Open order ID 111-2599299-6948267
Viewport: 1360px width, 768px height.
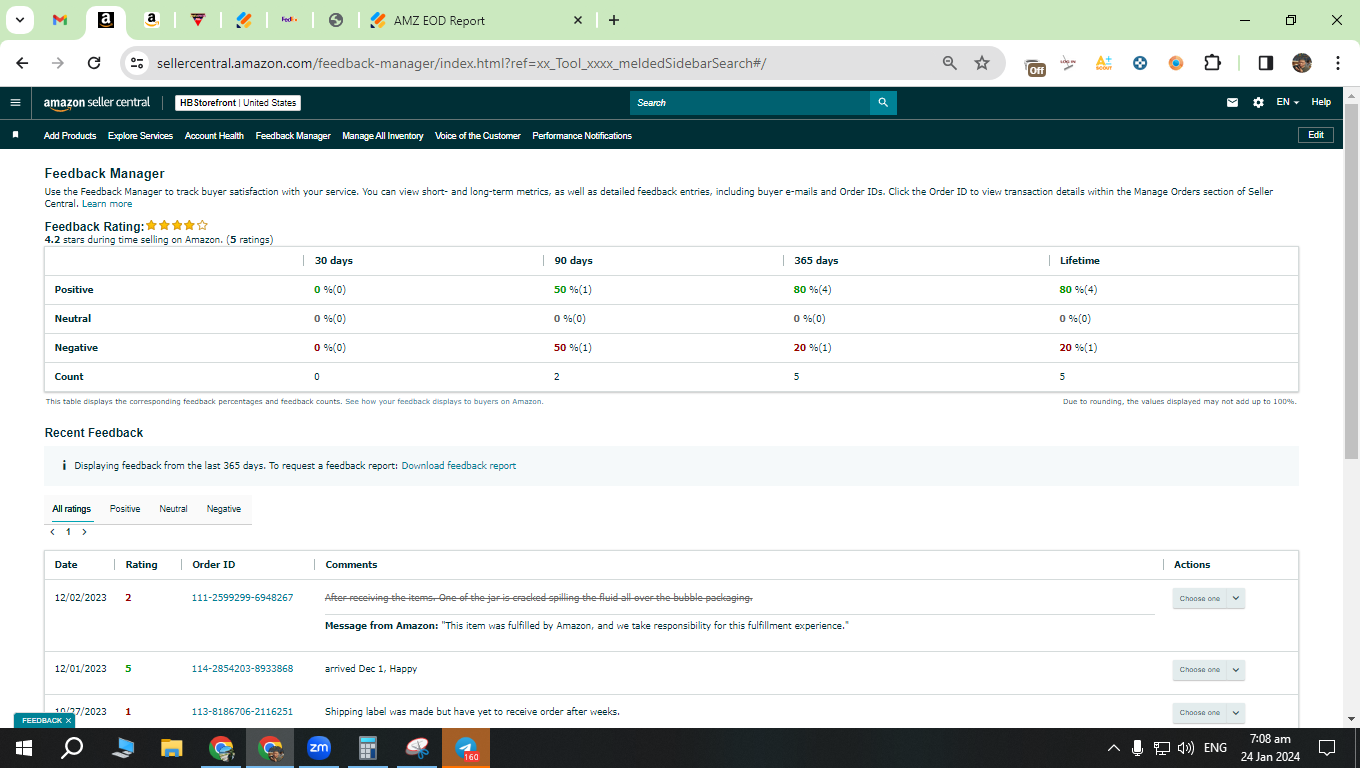(242, 598)
